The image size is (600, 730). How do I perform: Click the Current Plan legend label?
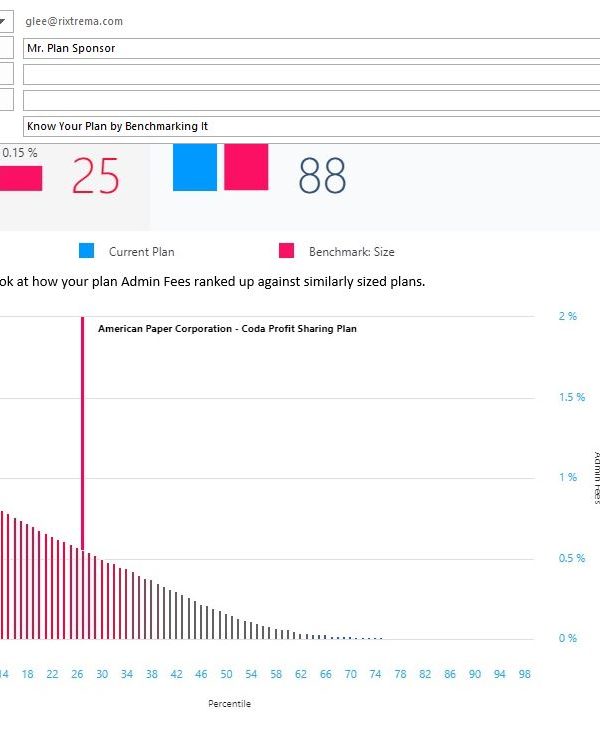point(141,252)
